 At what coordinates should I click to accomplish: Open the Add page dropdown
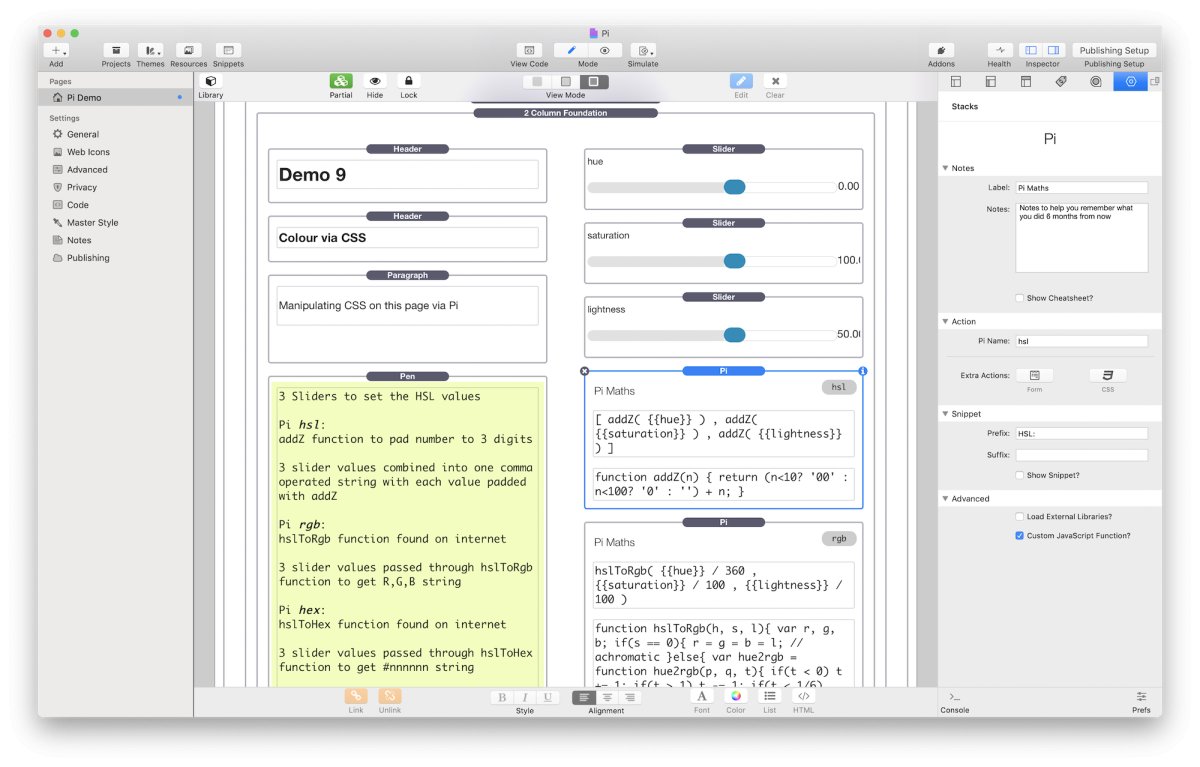57,50
